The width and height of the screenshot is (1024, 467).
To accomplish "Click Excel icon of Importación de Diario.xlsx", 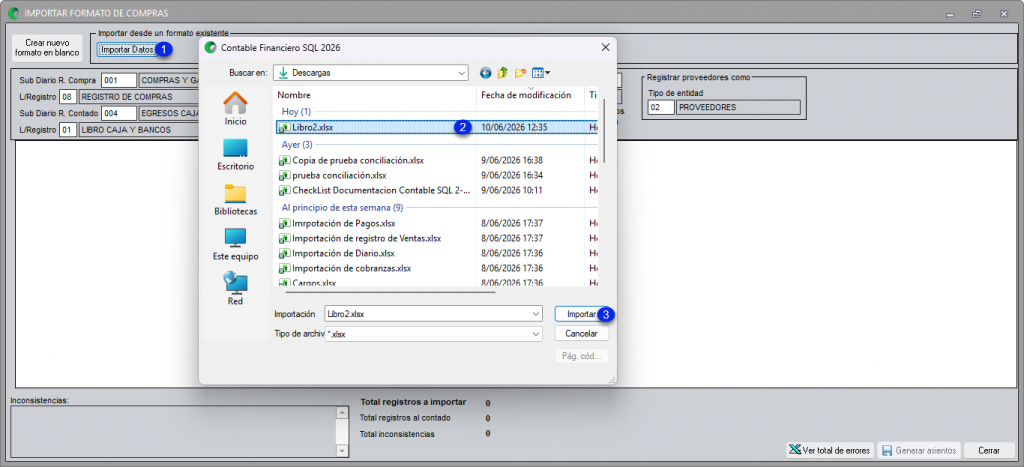I will coord(284,253).
